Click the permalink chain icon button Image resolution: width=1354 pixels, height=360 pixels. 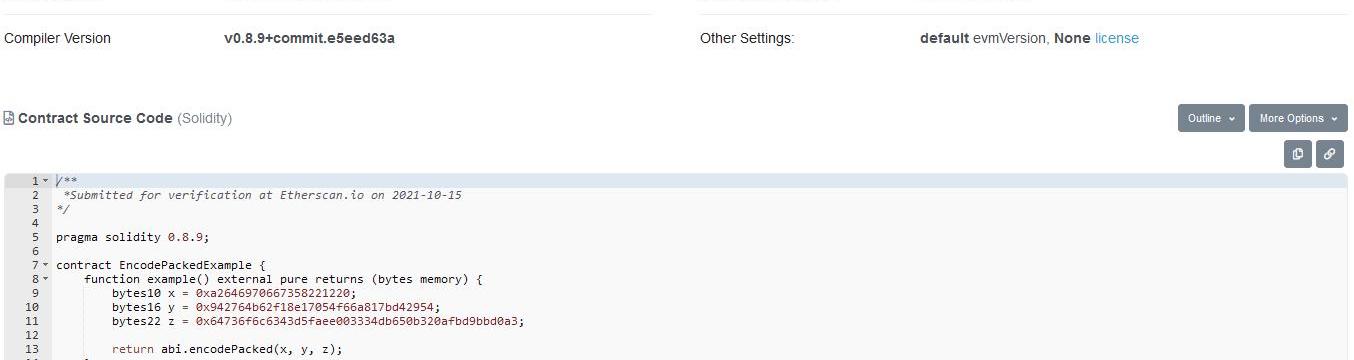tap(1329, 154)
